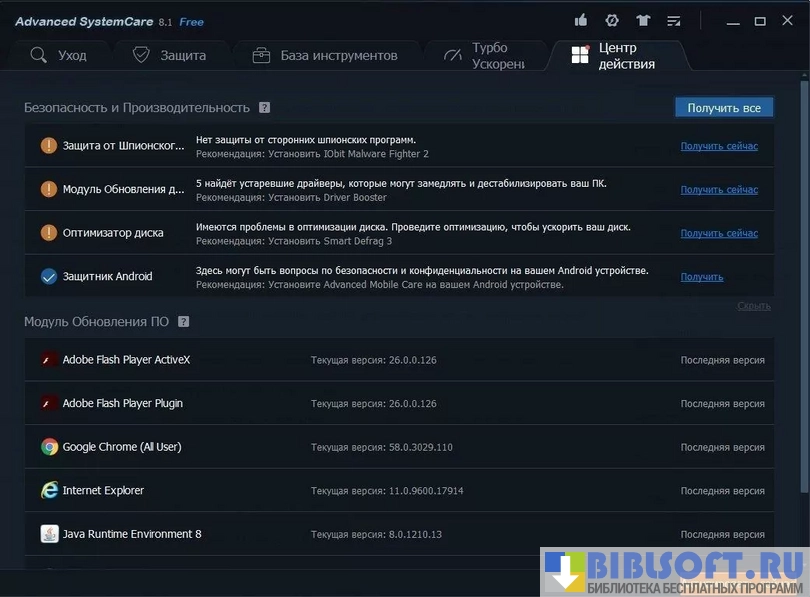Screen dimensions: 810x597
Task: Open the База инструментов tab
Action: (325, 56)
